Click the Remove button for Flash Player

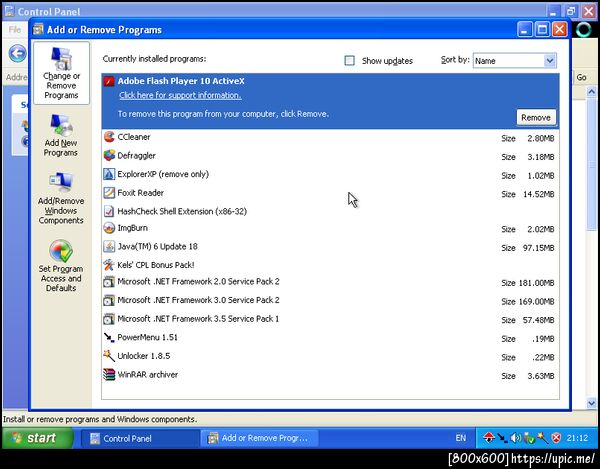pyautogui.click(x=536, y=117)
